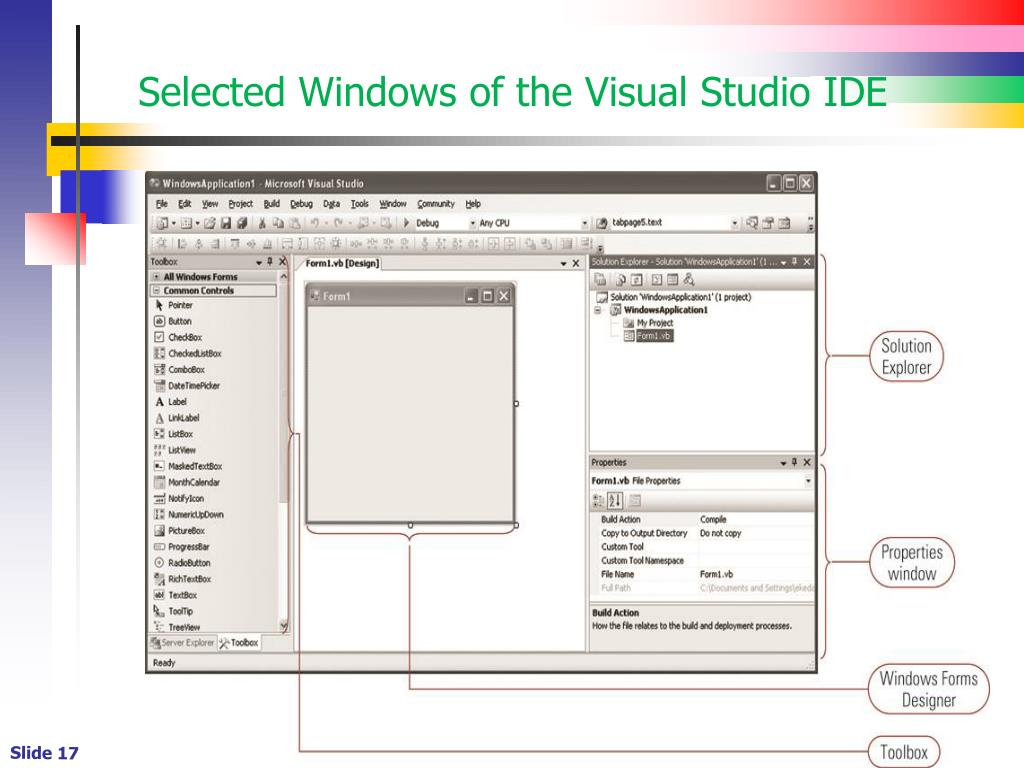The height and width of the screenshot is (768, 1024).
Task: Select the Pointer tool in the Toolbox
Action: (x=174, y=305)
